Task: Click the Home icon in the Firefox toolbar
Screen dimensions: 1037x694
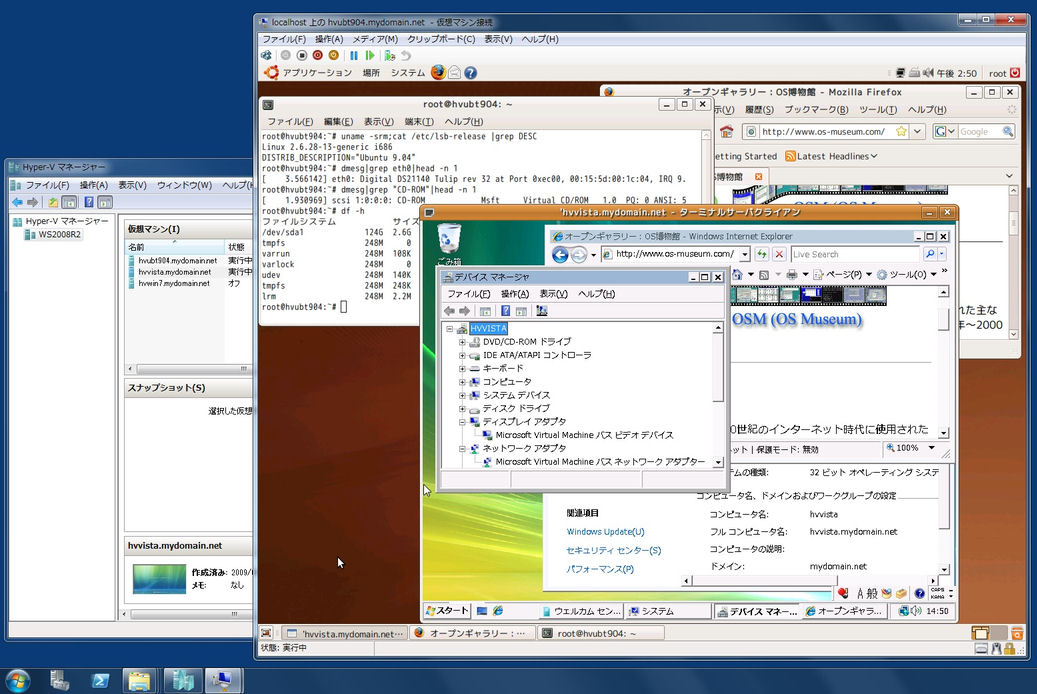Action: tap(727, 132)
